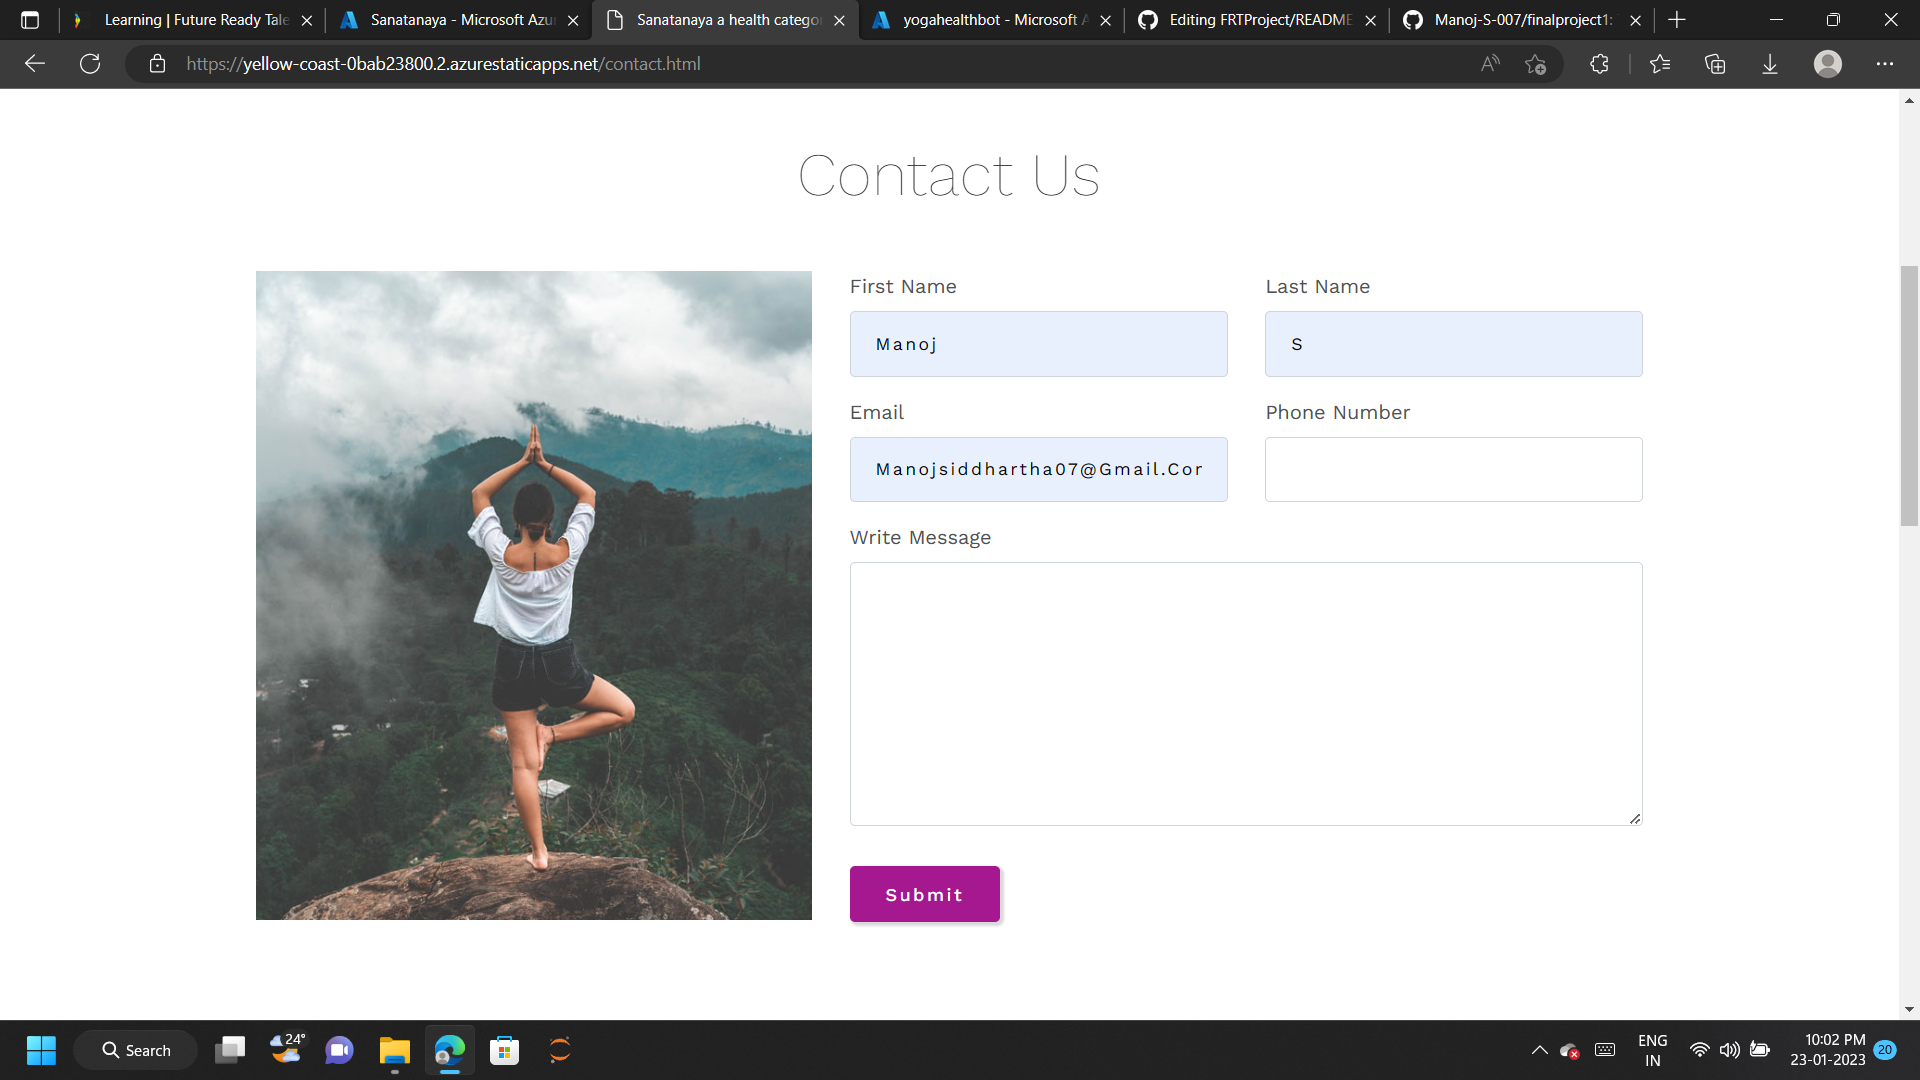This screenshot has width=1920, height=1080.
Task: Open the weather widget from taskbar
Action: (x=286, y=1050)
